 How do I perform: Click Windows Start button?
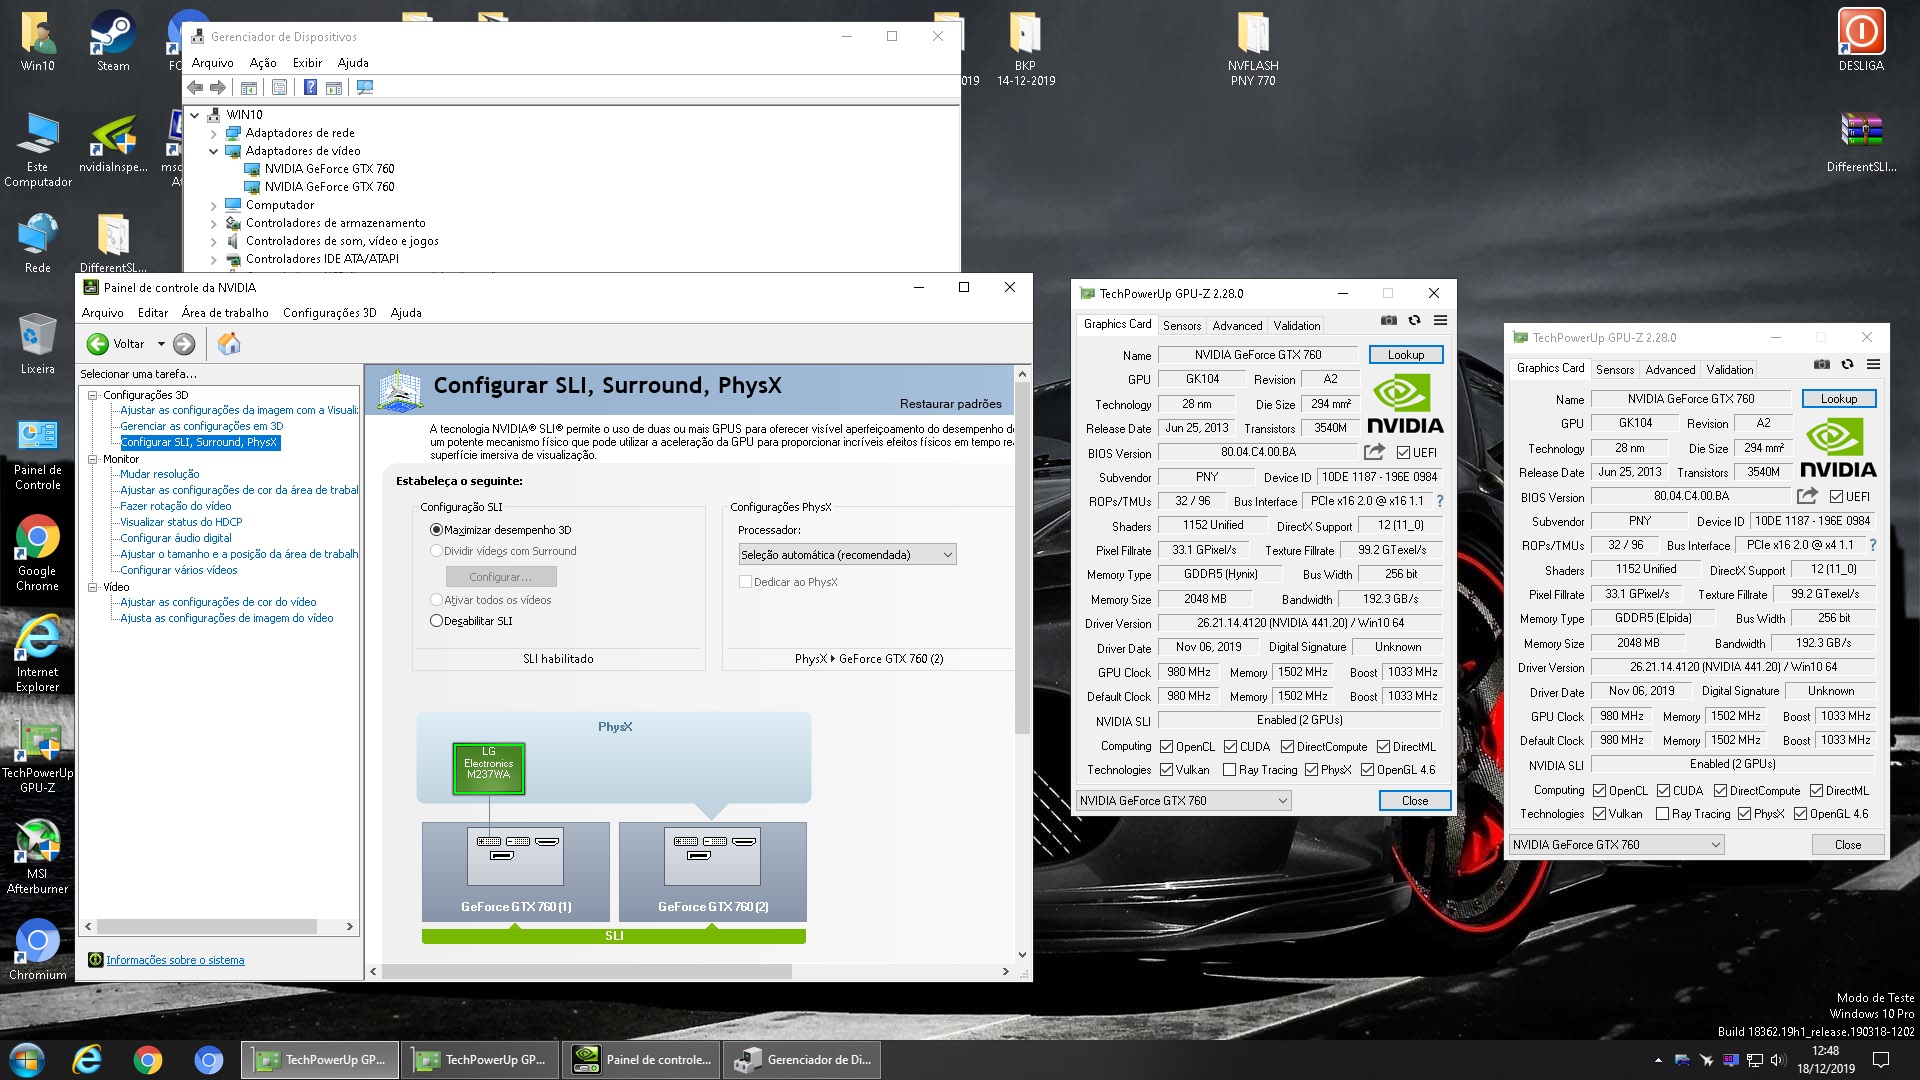[x=27, y=1060]
